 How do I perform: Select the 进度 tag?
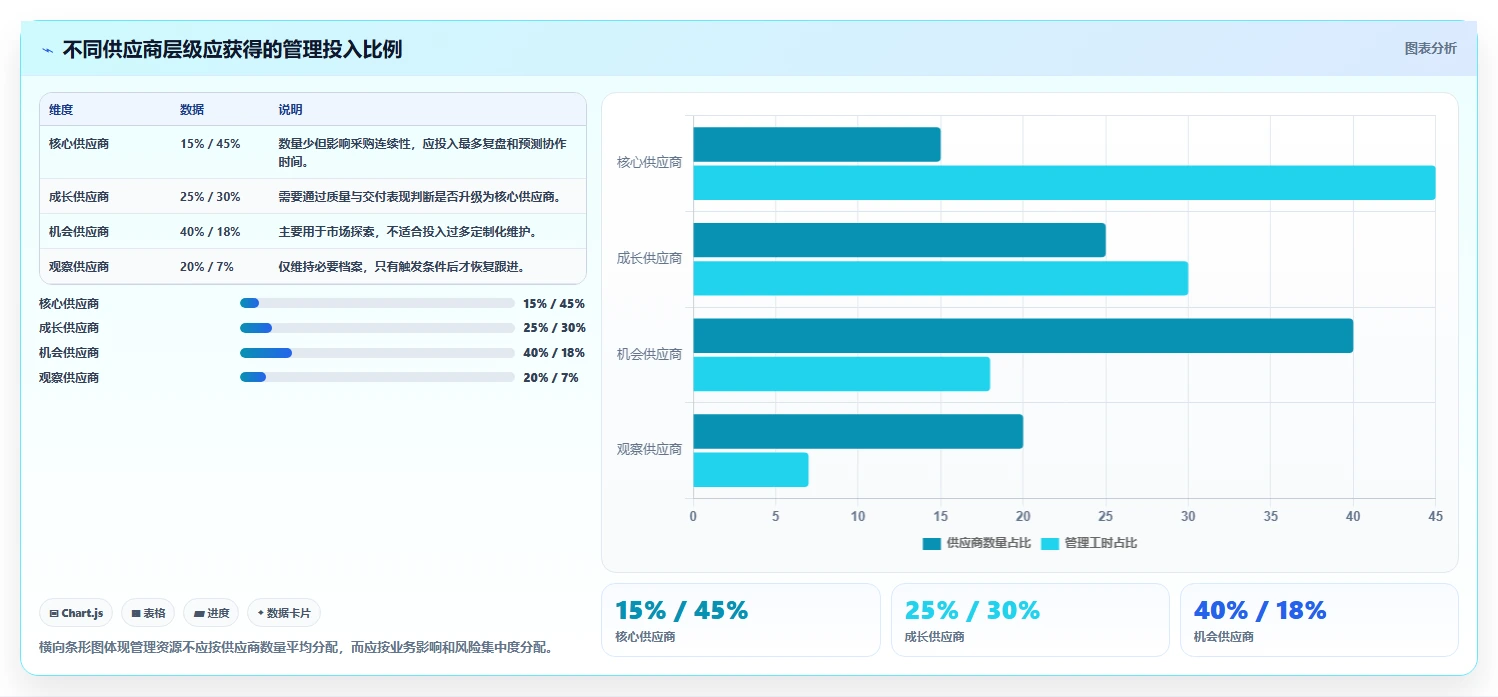point(211,613)
